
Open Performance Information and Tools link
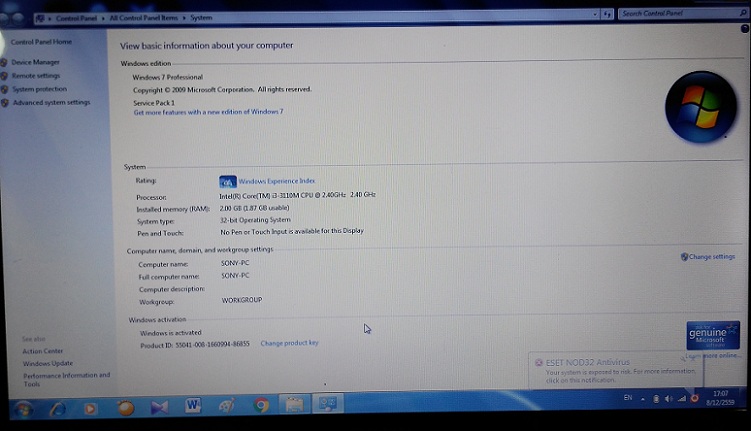point(67,379)
